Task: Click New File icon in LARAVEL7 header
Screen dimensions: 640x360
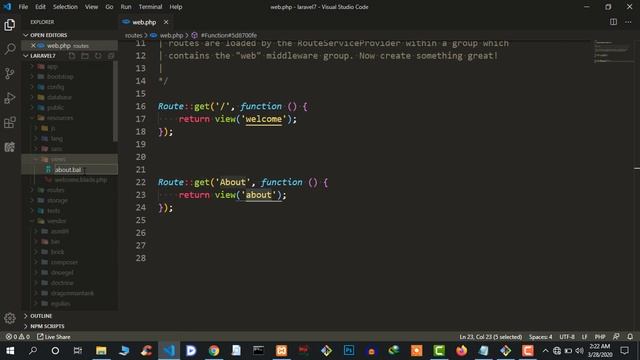Action: [72, 56]
